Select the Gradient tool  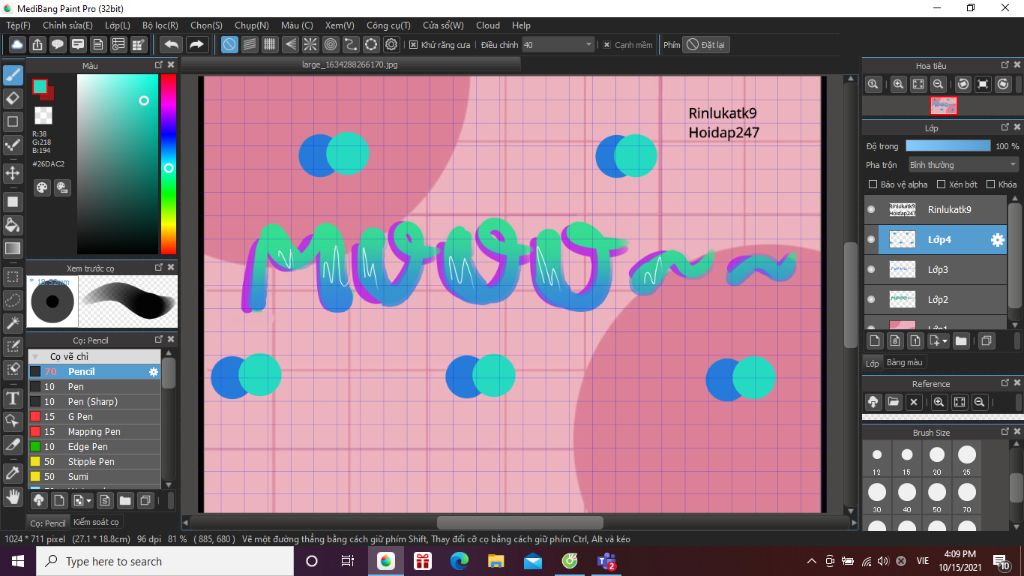pos(12,248)
